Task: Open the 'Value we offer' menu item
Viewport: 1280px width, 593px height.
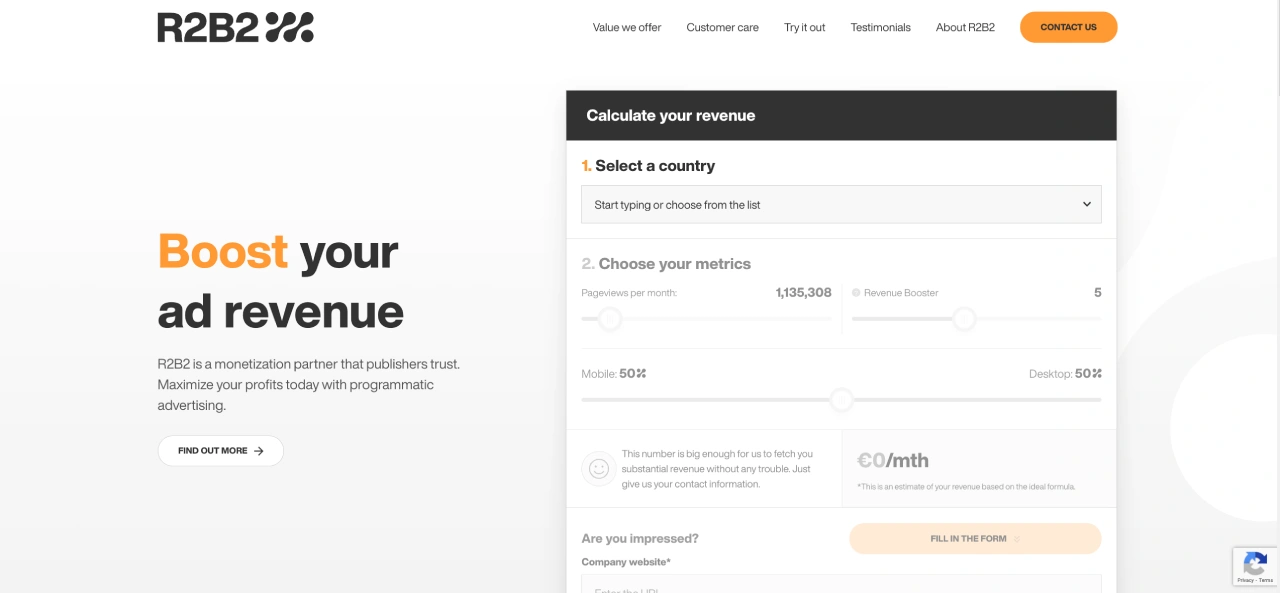Action: 627,27
